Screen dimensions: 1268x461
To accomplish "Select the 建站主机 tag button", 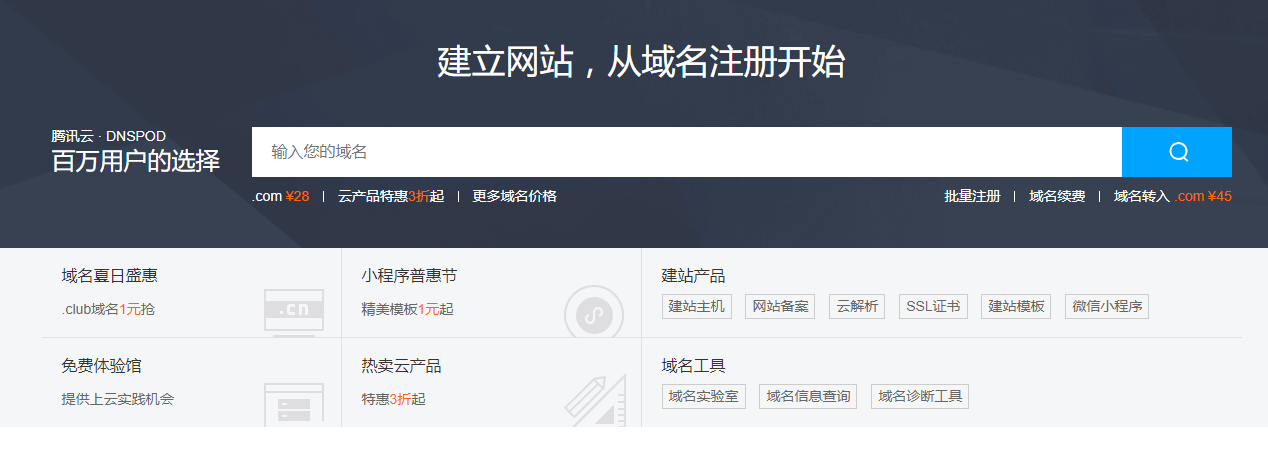I will (x=697, y=306).
